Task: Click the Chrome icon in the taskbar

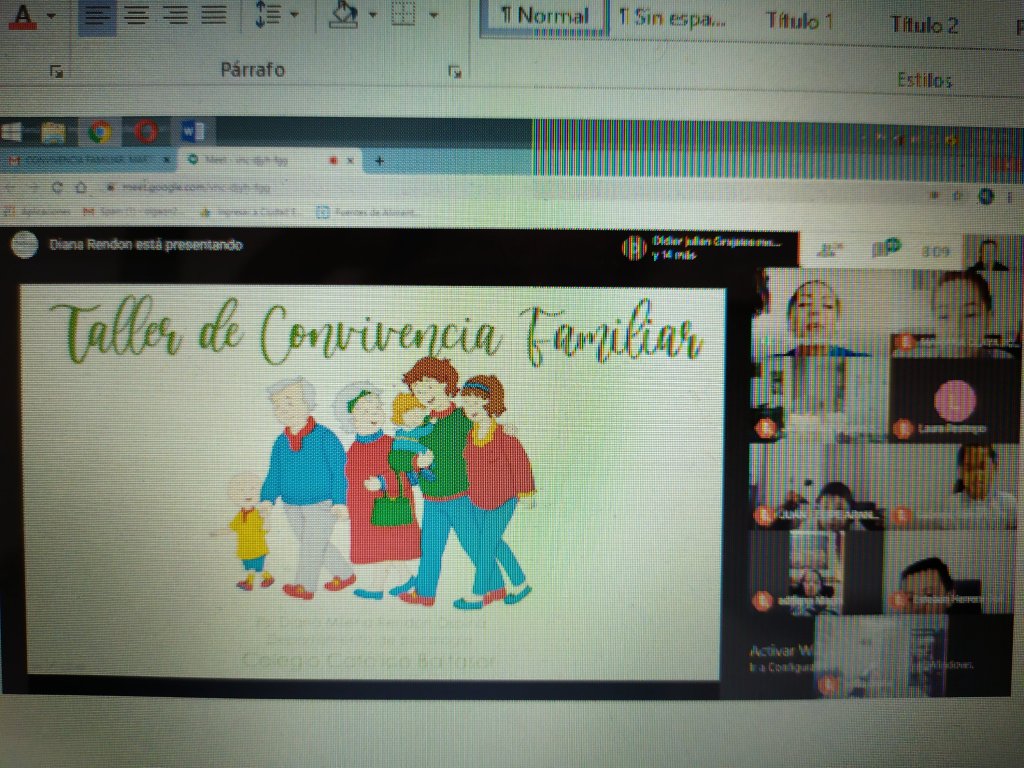Action: click(x=99, y=131)
